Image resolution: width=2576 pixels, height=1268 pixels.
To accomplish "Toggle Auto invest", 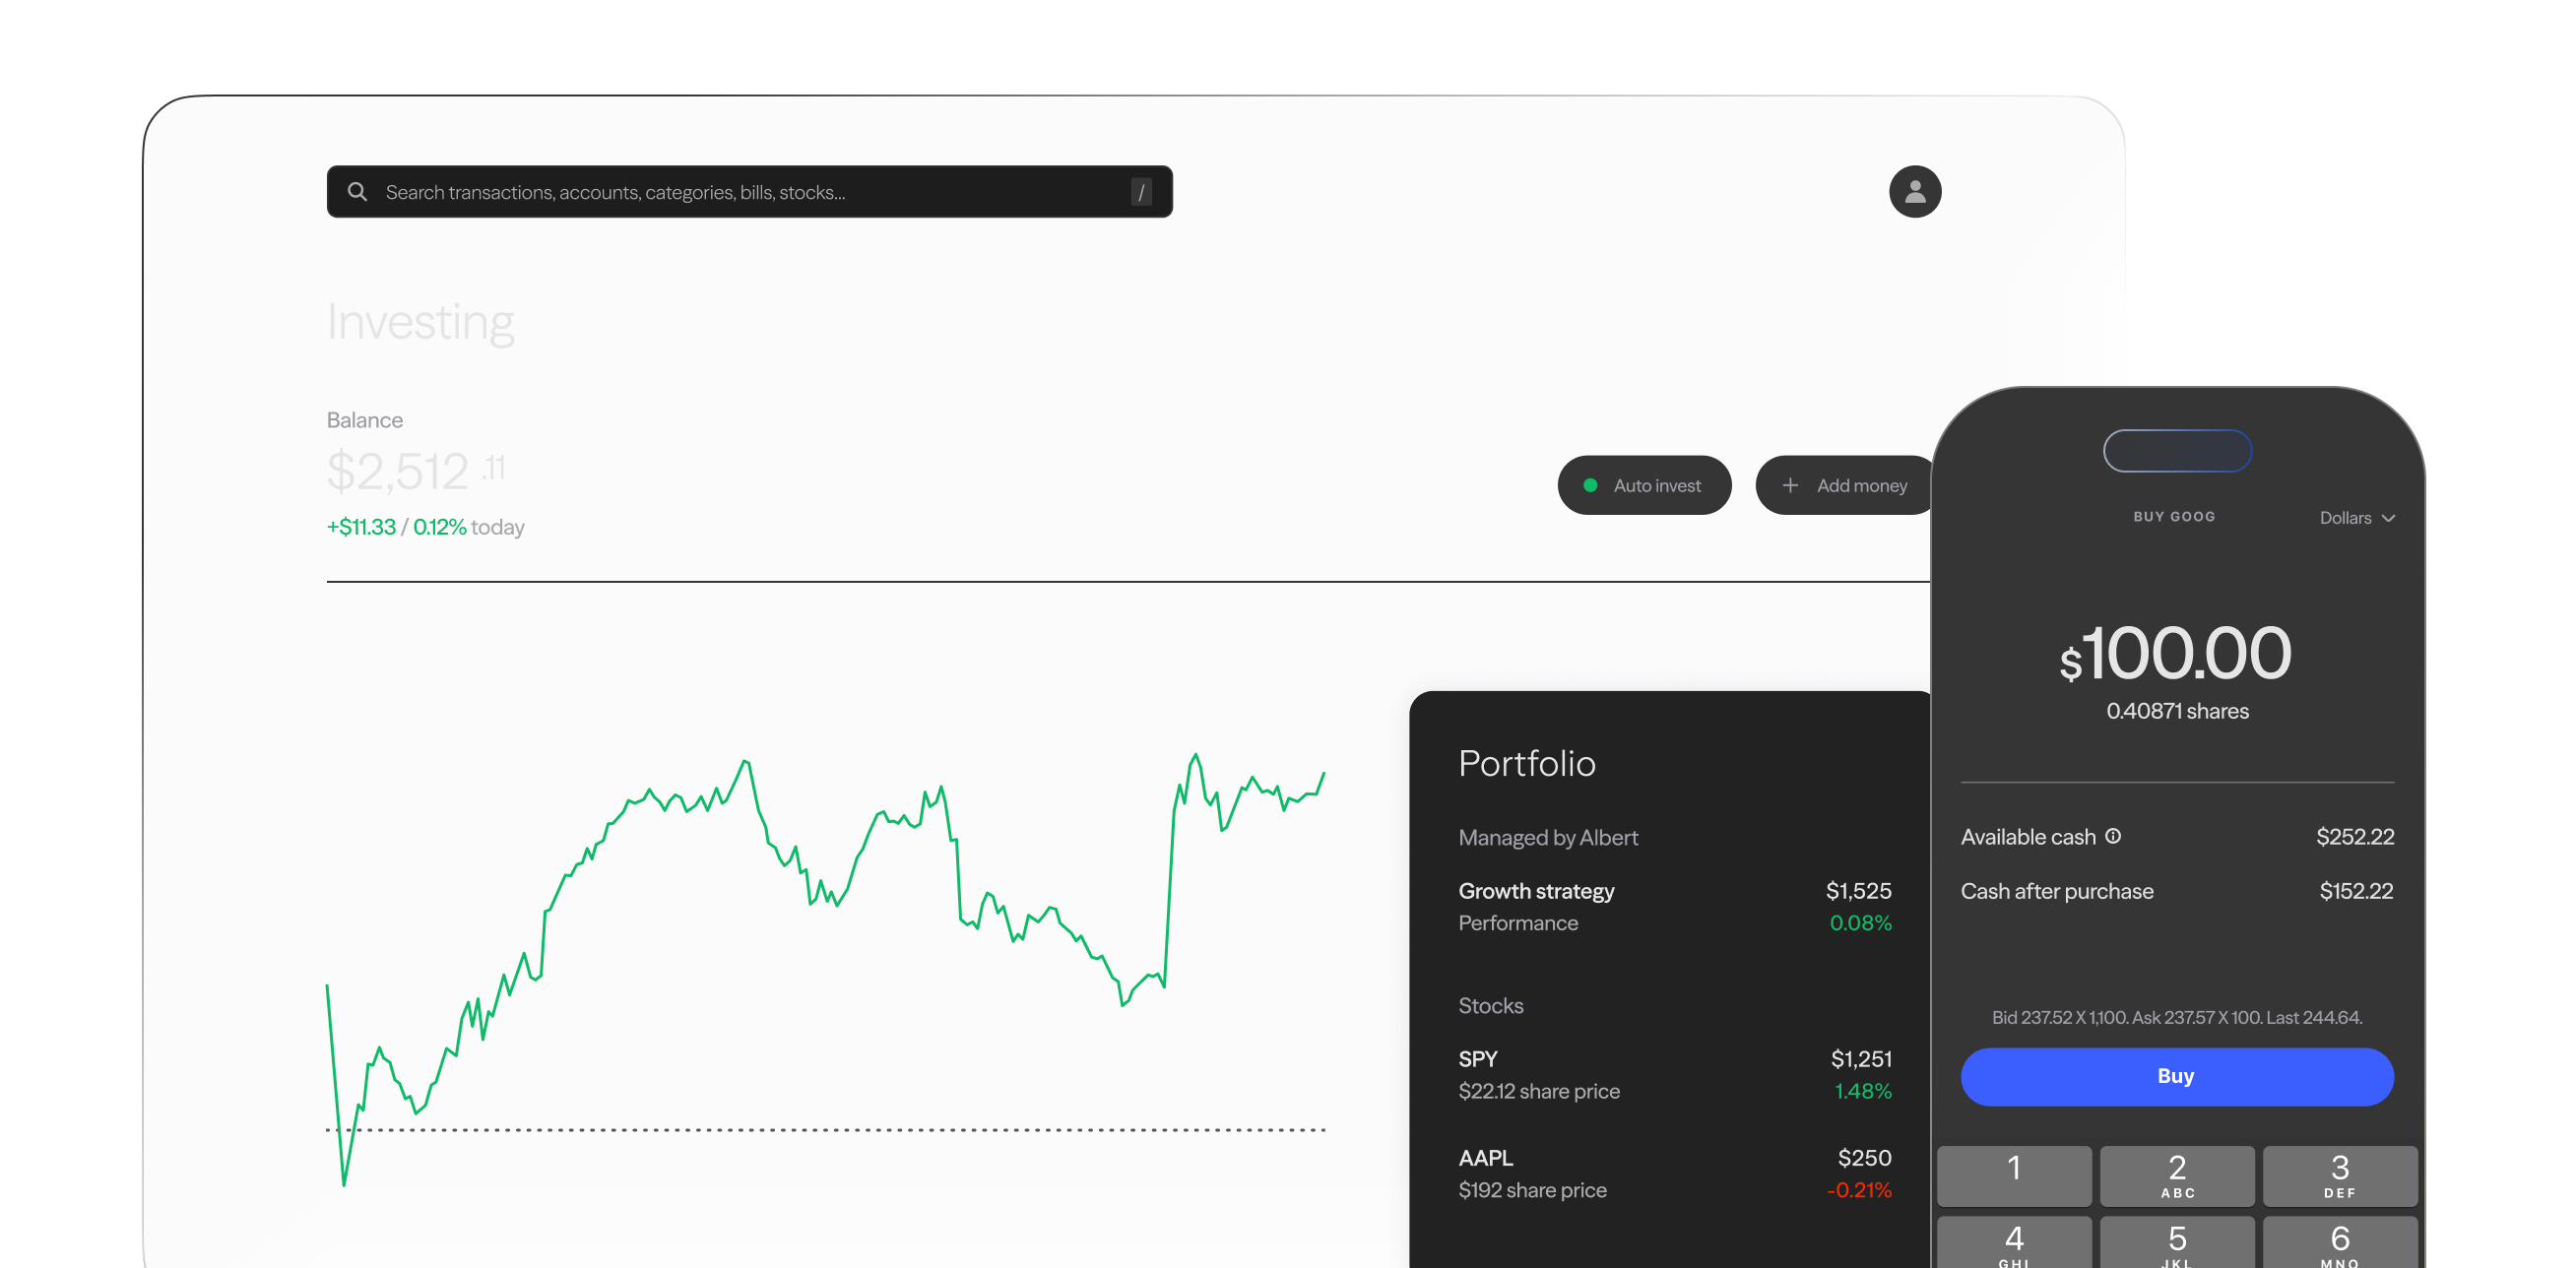I will pyautogui.click(x=1644, y=485).
